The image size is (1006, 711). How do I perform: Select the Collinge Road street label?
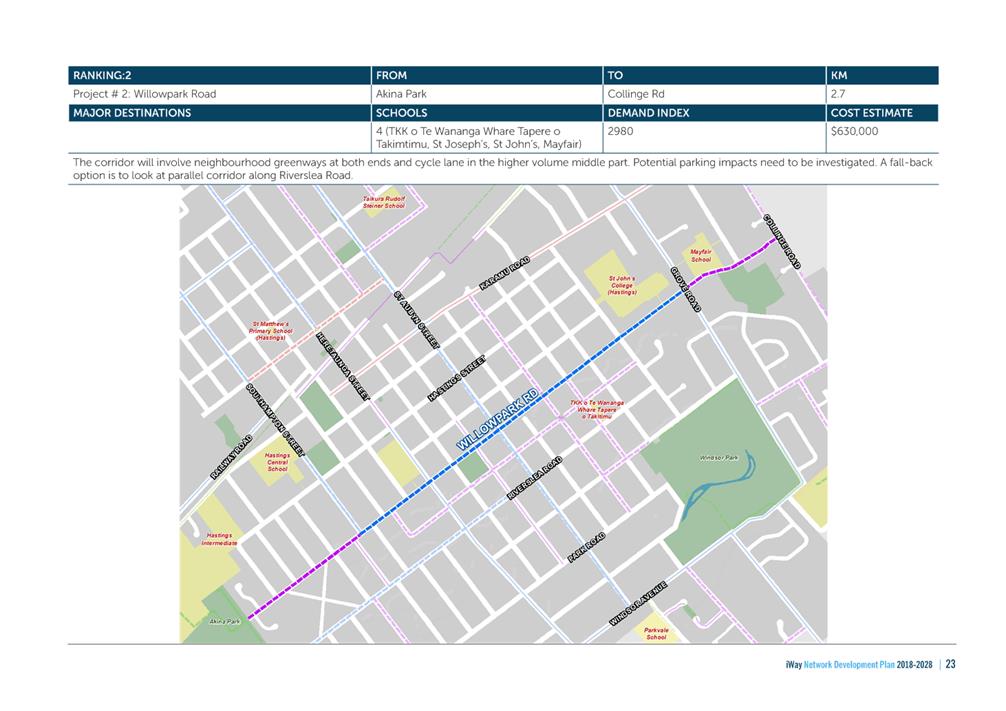(781, 242)
